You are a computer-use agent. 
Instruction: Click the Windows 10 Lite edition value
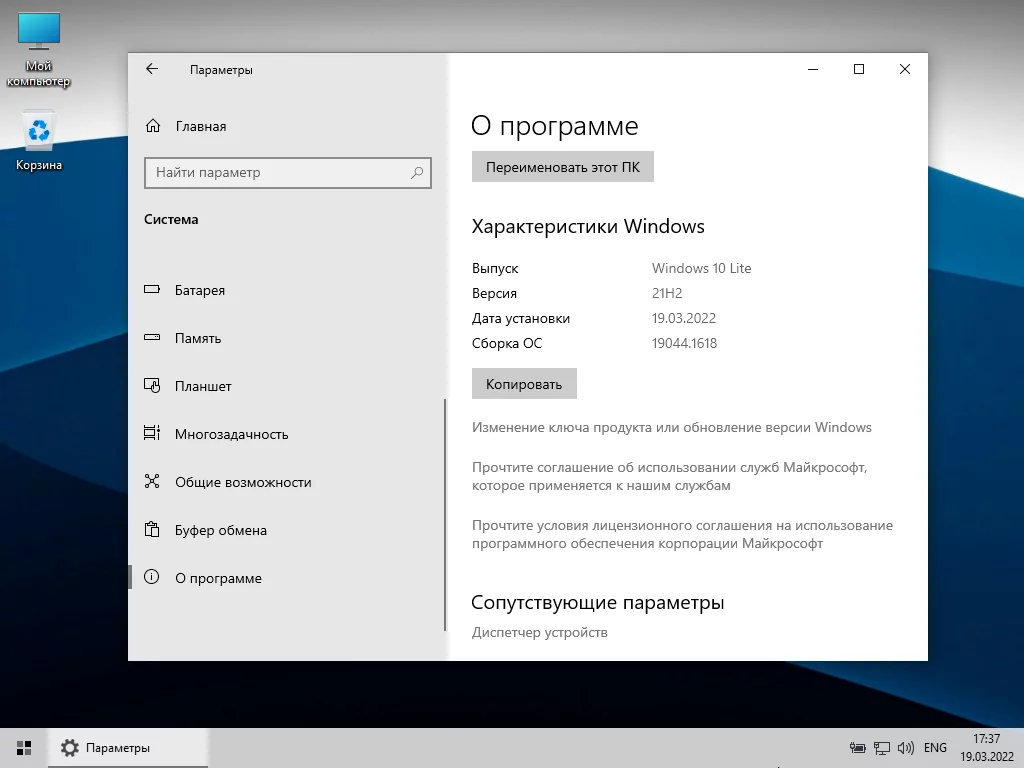pyautogui.click(x=701, y=268)
